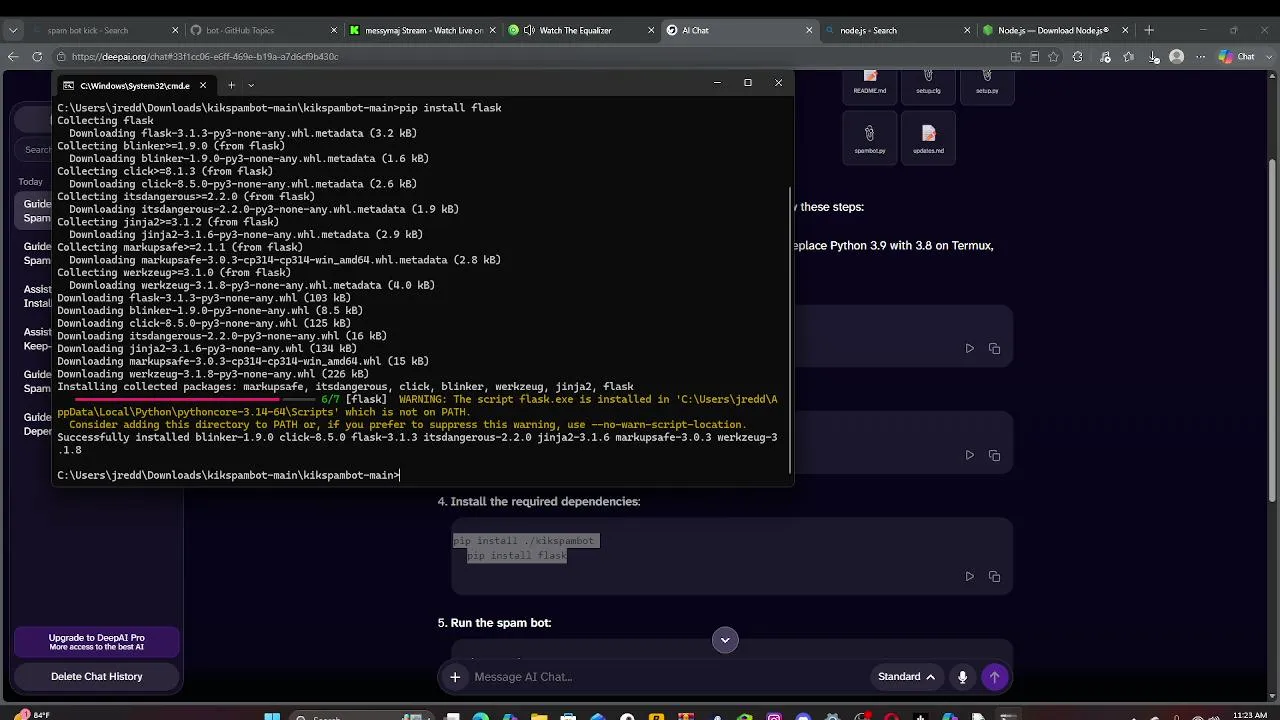Screen dimensions: 1280x720
Task: Close the cmd.exe terminal tab
Action: coord(203,85)
